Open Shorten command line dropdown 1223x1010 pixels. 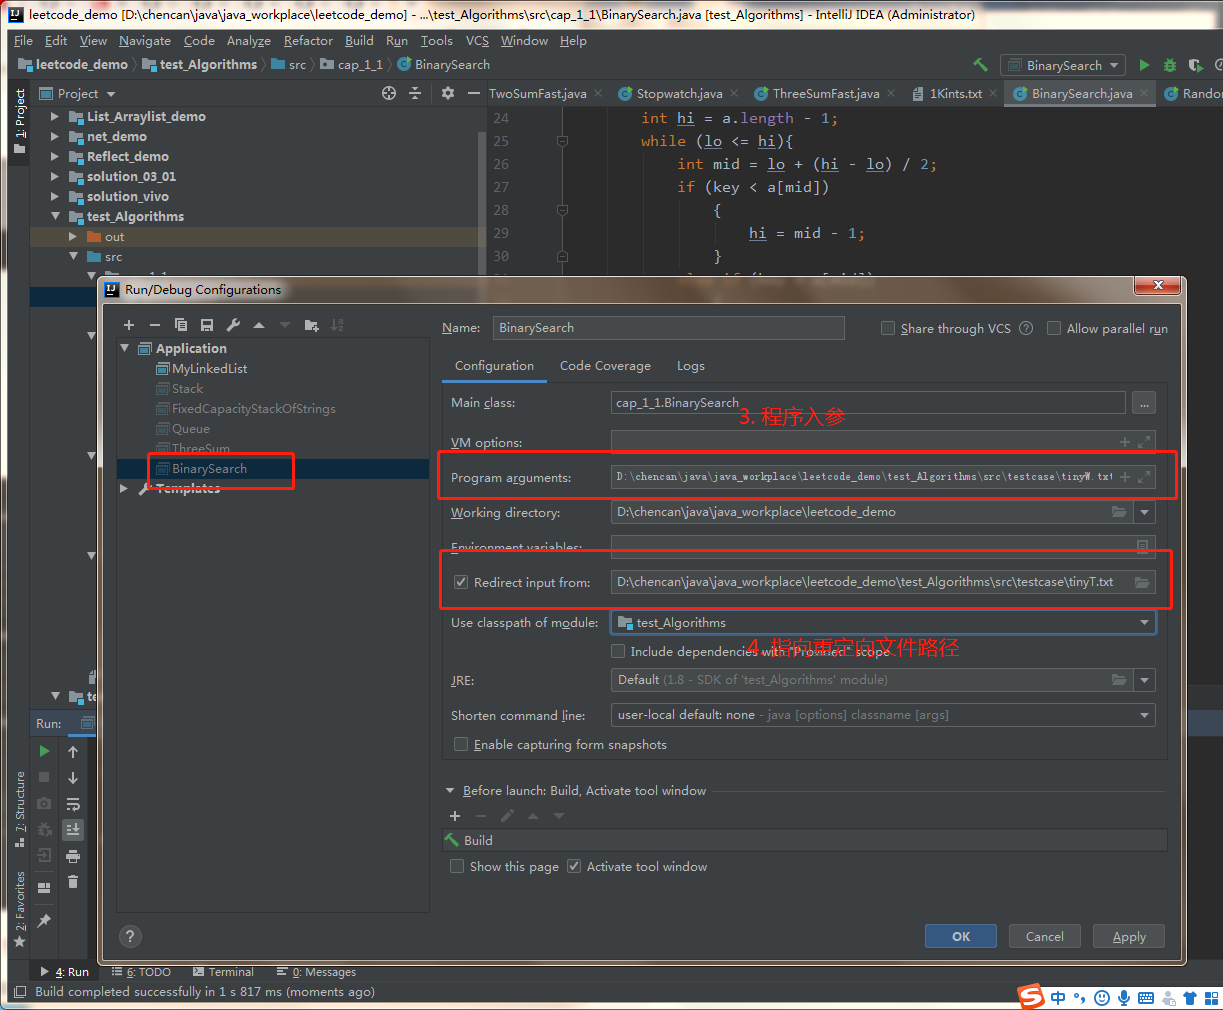(1144, 715)
